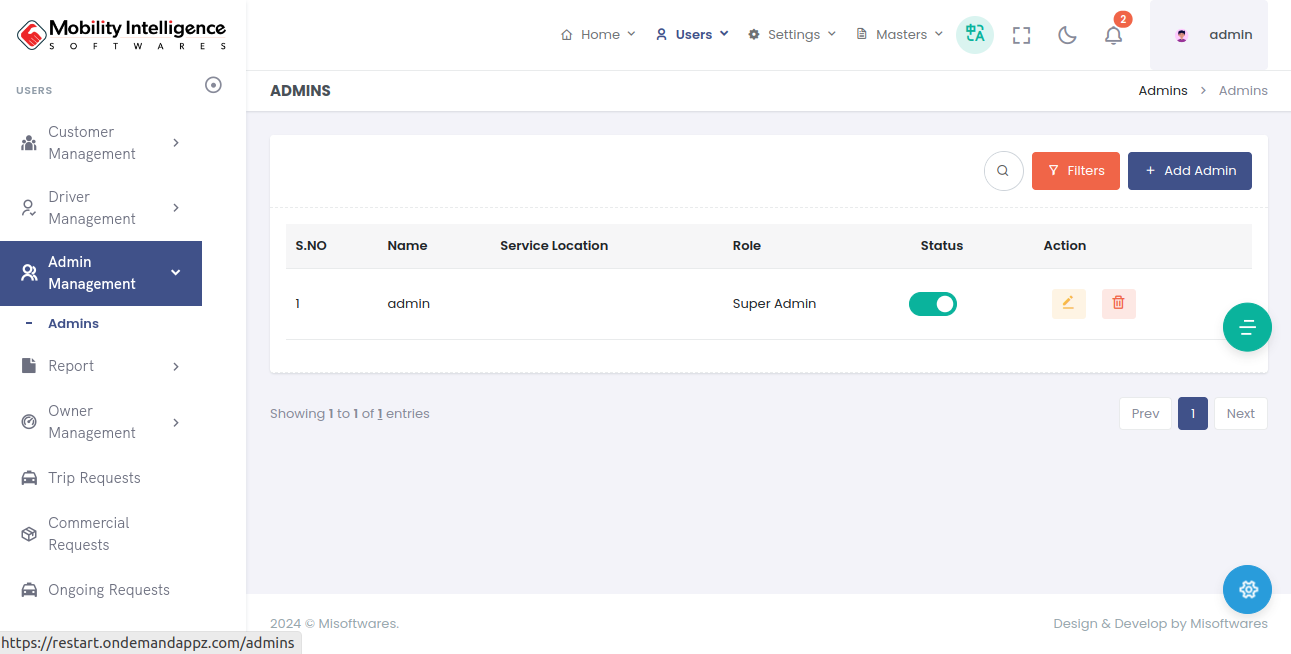The image size is (1291, 654).
Task: Delete the admin row with trash icon
Action: 1118,303
